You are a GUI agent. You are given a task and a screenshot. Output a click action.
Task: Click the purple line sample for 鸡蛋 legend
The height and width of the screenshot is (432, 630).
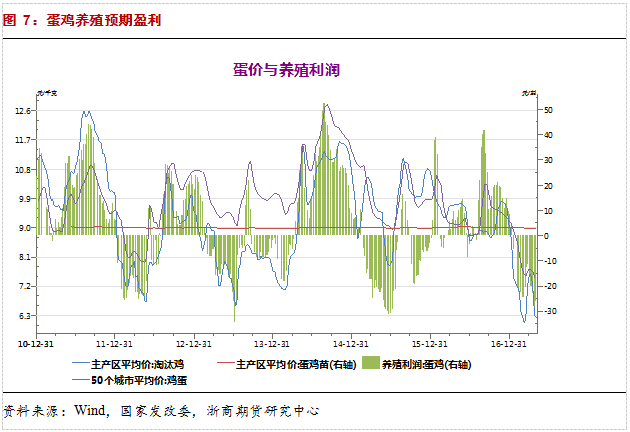pyautogui.click(x=80, y=379)
